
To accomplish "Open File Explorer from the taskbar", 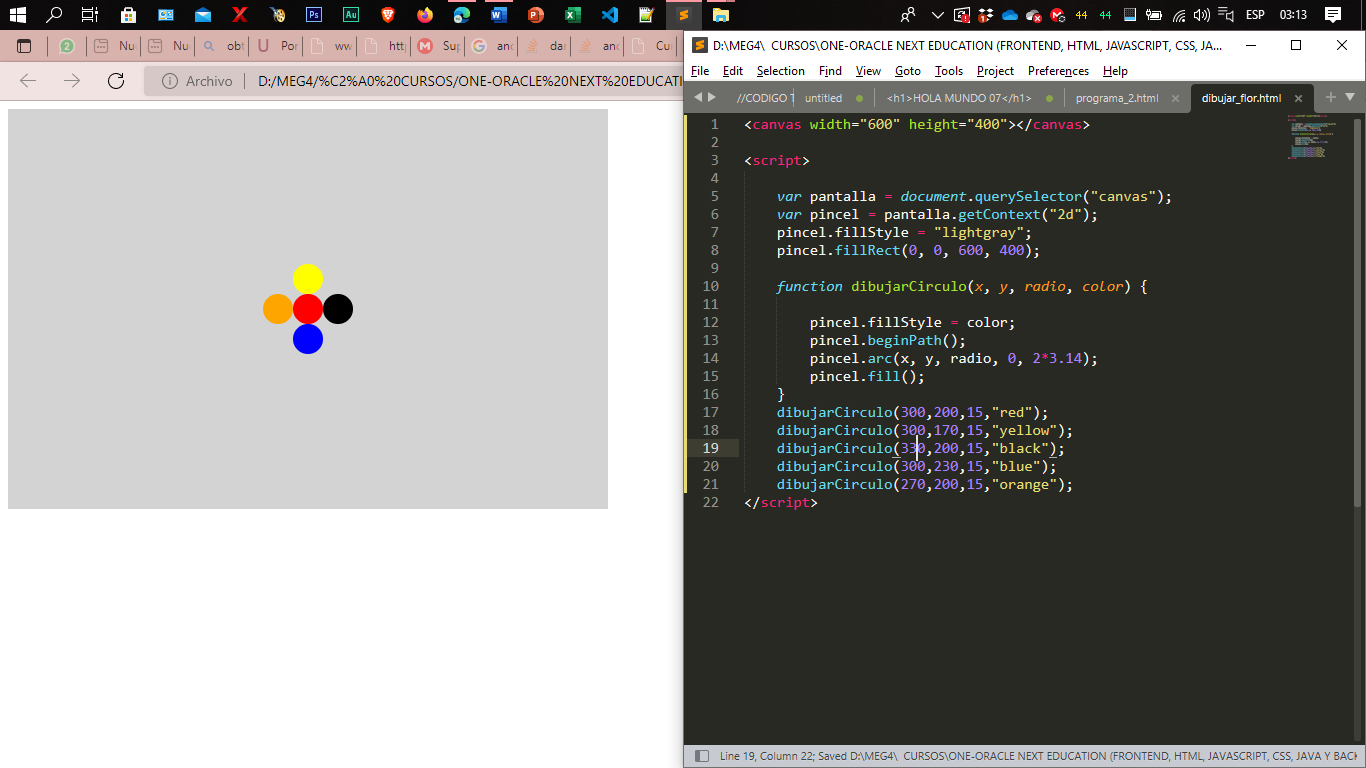I will point(720,15).
